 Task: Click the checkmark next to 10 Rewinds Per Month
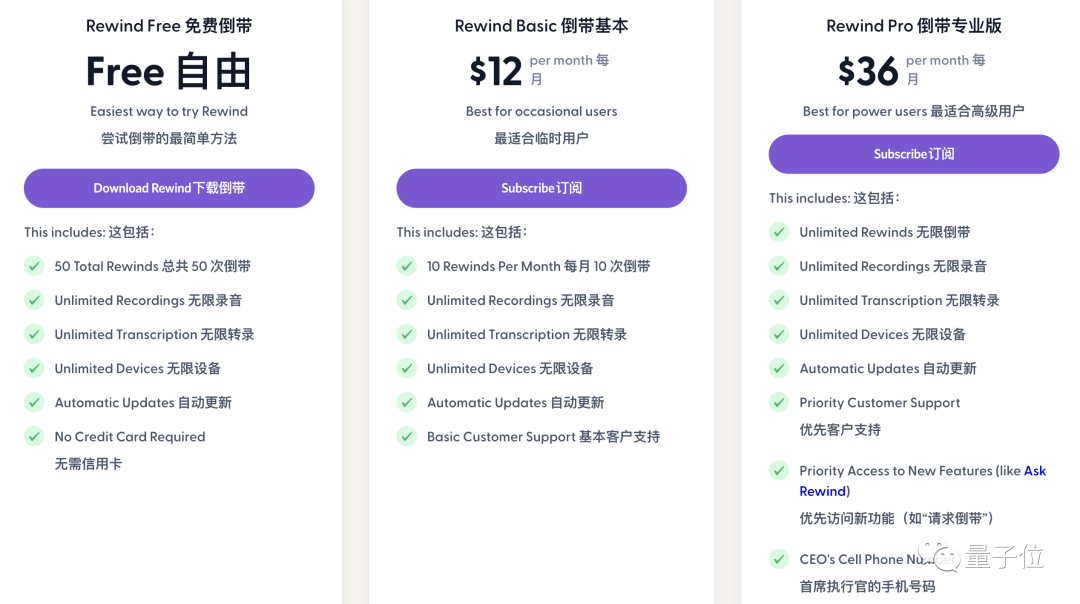(406, 266)
